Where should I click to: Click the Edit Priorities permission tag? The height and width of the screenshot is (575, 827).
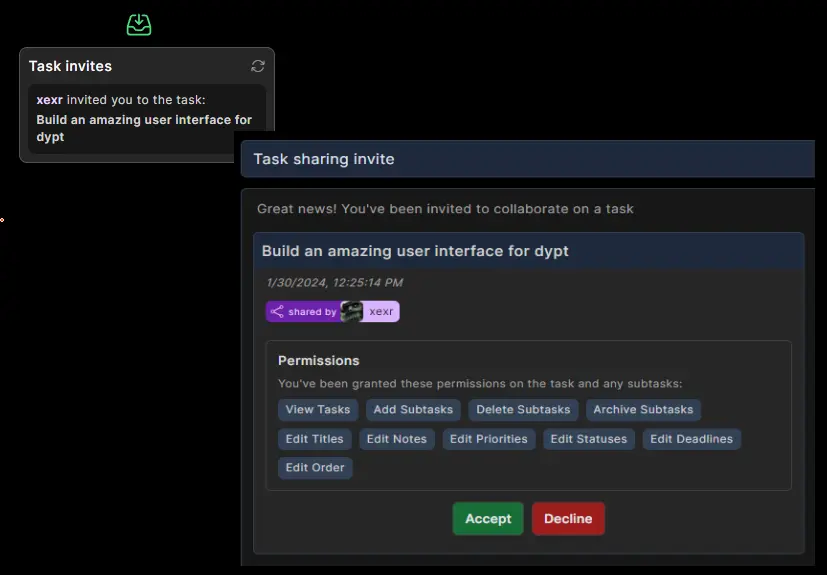(489, 439)
